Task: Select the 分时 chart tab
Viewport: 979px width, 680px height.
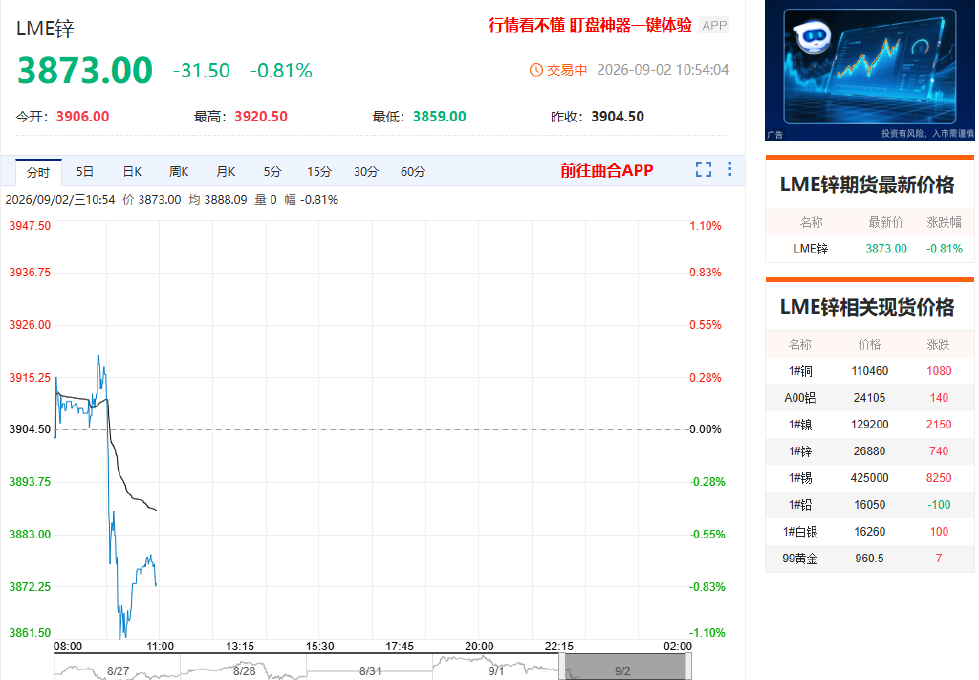Action: 38,172
